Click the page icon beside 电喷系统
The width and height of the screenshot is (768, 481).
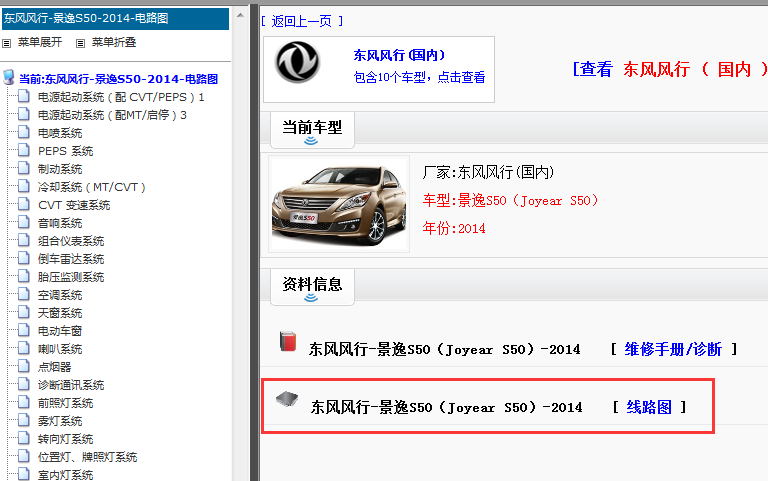24,132
